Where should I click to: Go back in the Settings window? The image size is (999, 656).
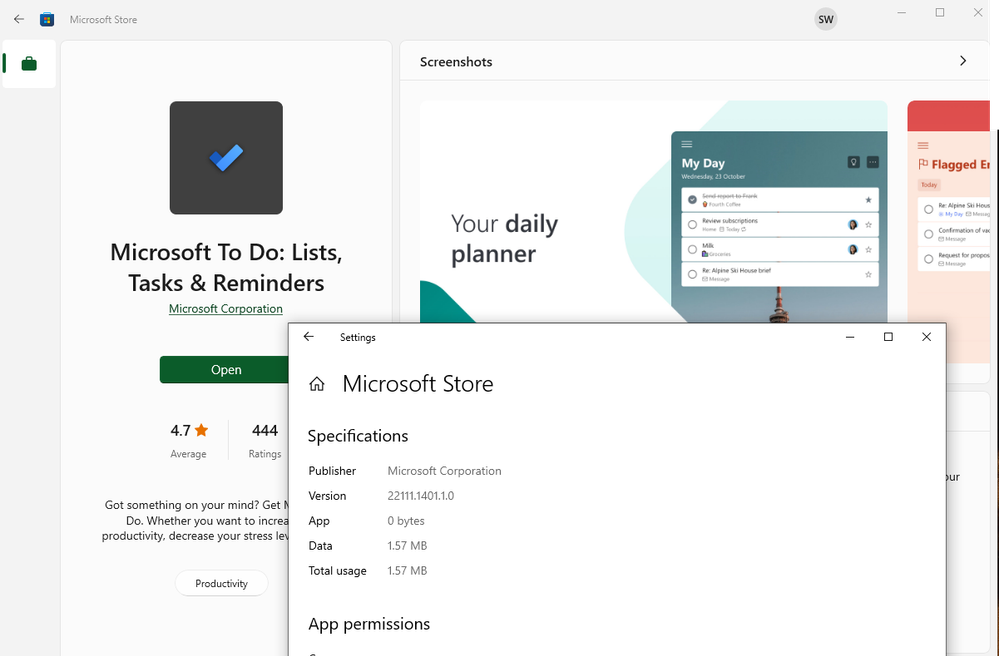pyautogui.click(x=309, y=337)
